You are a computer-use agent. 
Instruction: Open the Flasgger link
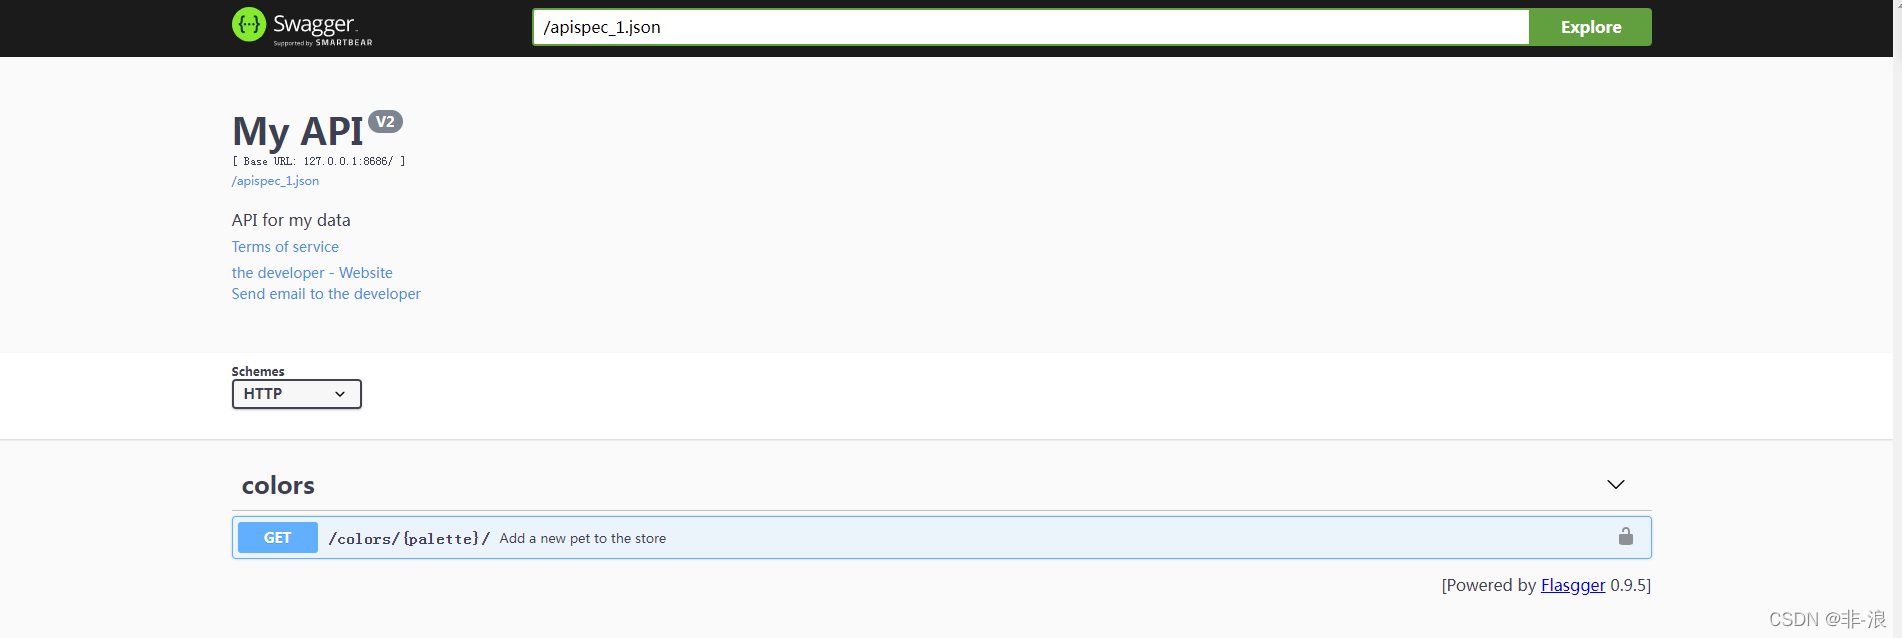1573,585
